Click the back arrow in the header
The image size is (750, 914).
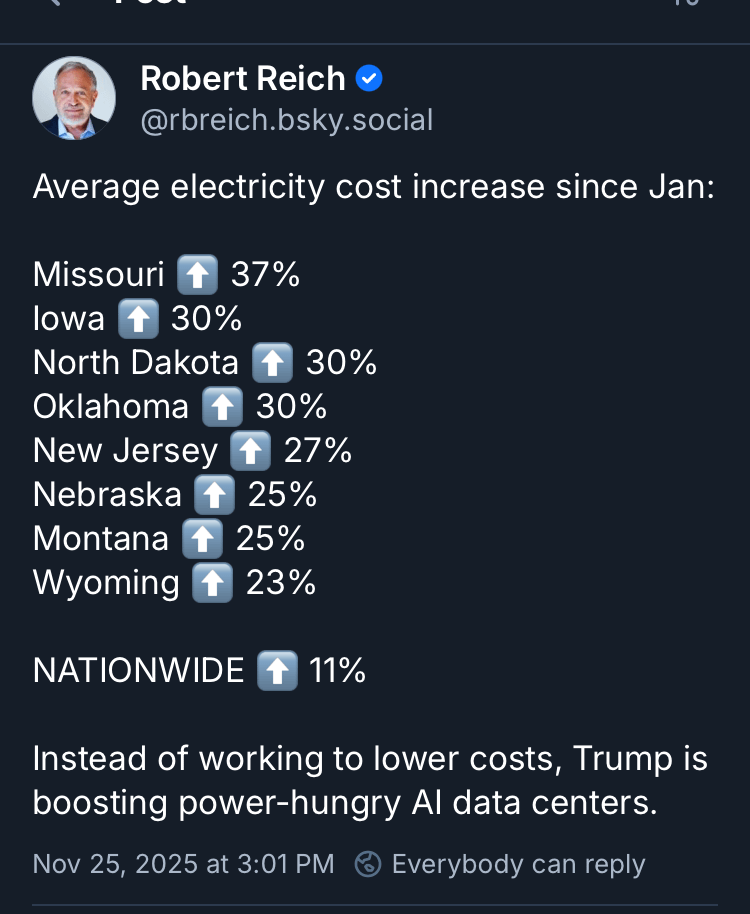coord(55,3)
